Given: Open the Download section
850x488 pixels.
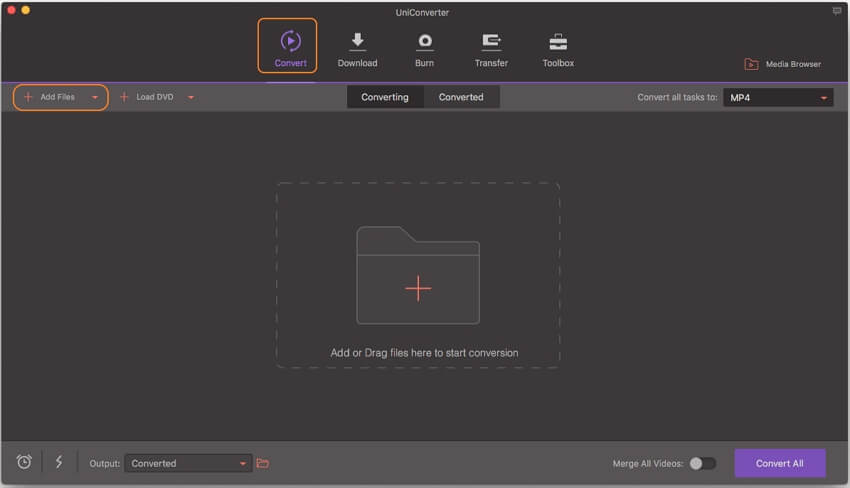Looking at the screenshot, I should point(357,49).
